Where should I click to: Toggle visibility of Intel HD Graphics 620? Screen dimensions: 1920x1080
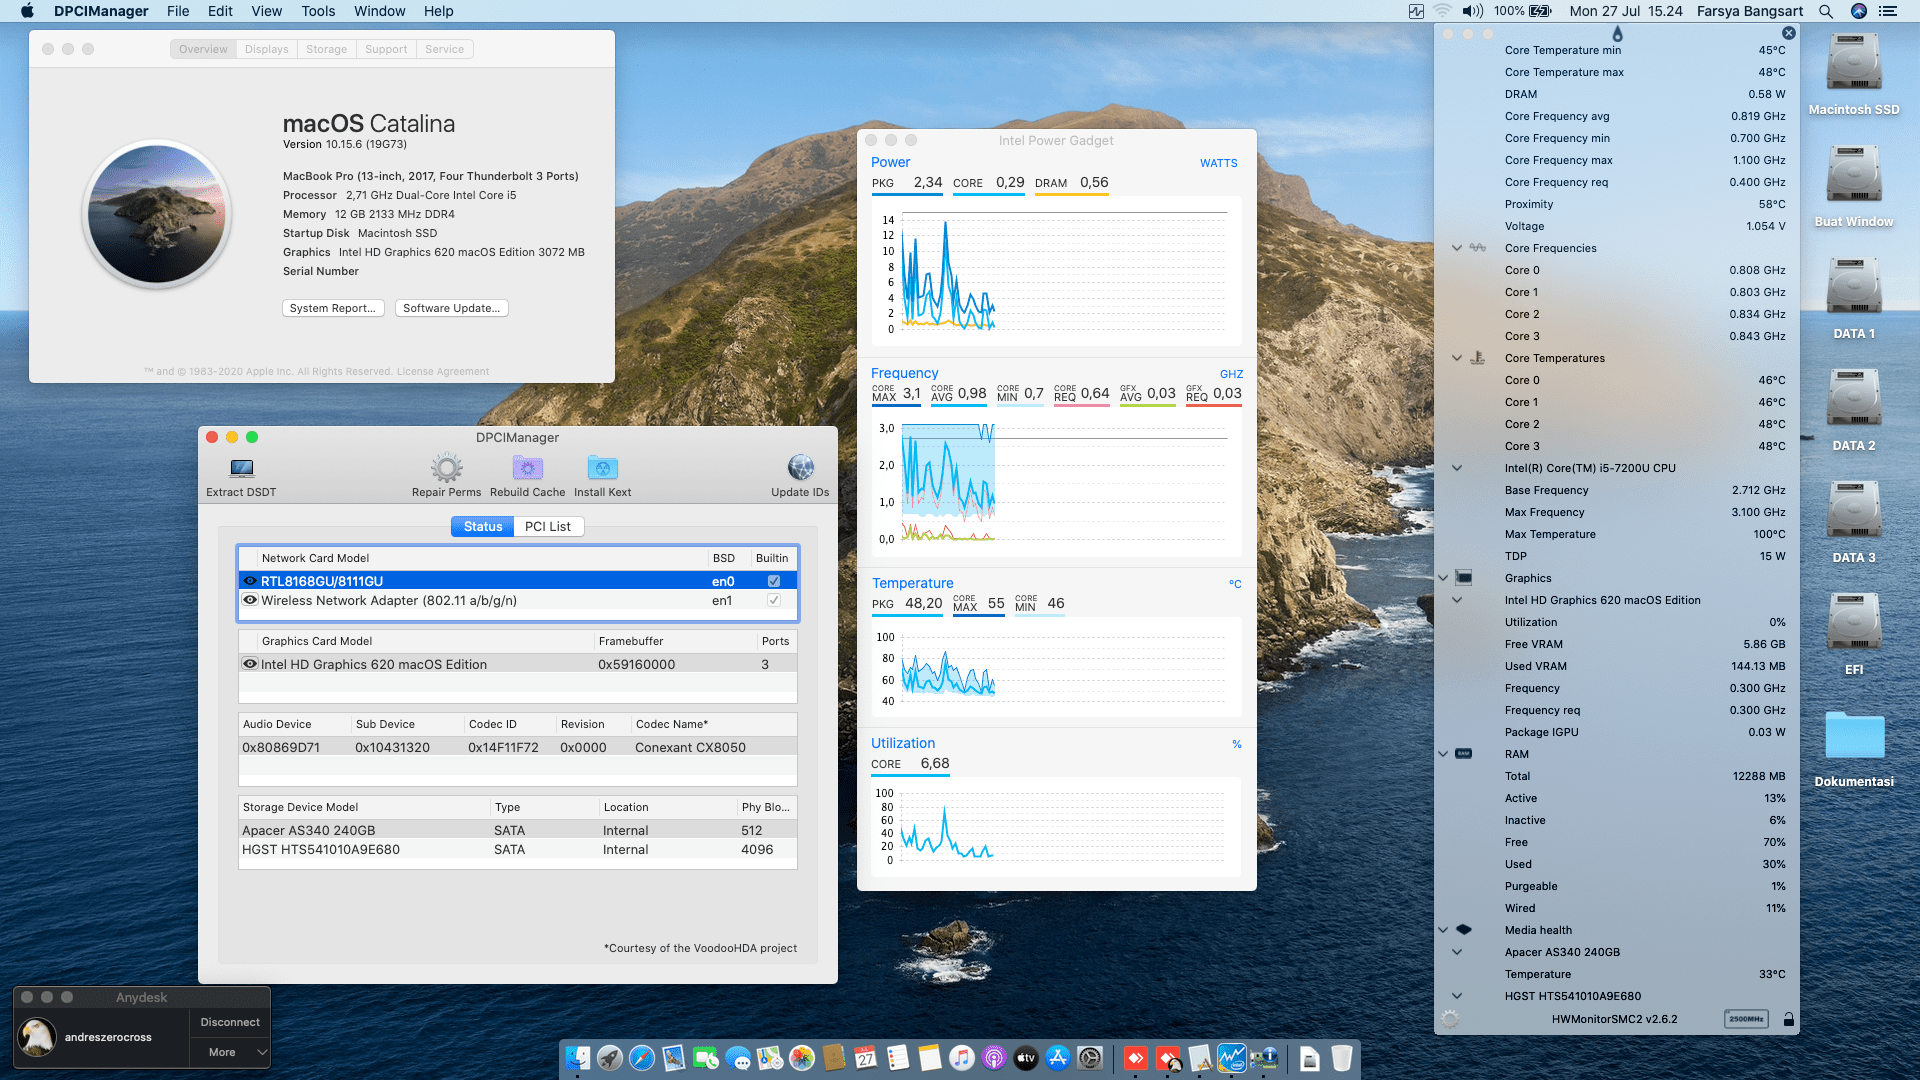click(250, 663)
